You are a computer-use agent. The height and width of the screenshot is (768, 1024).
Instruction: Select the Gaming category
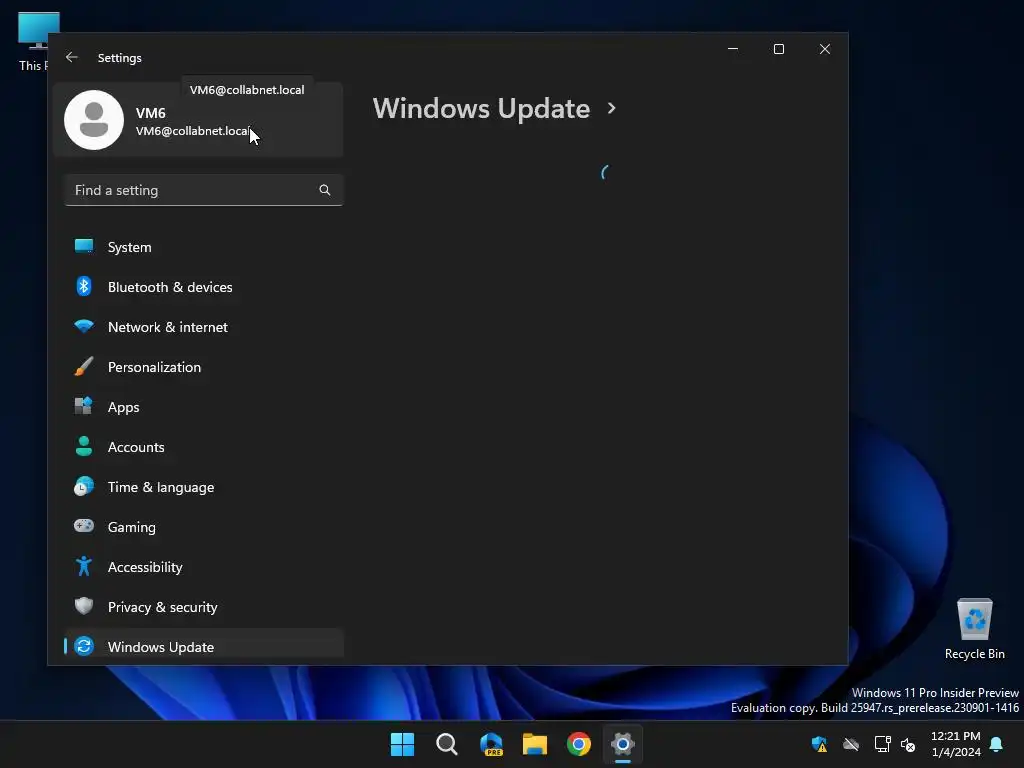tap(204, 526)
